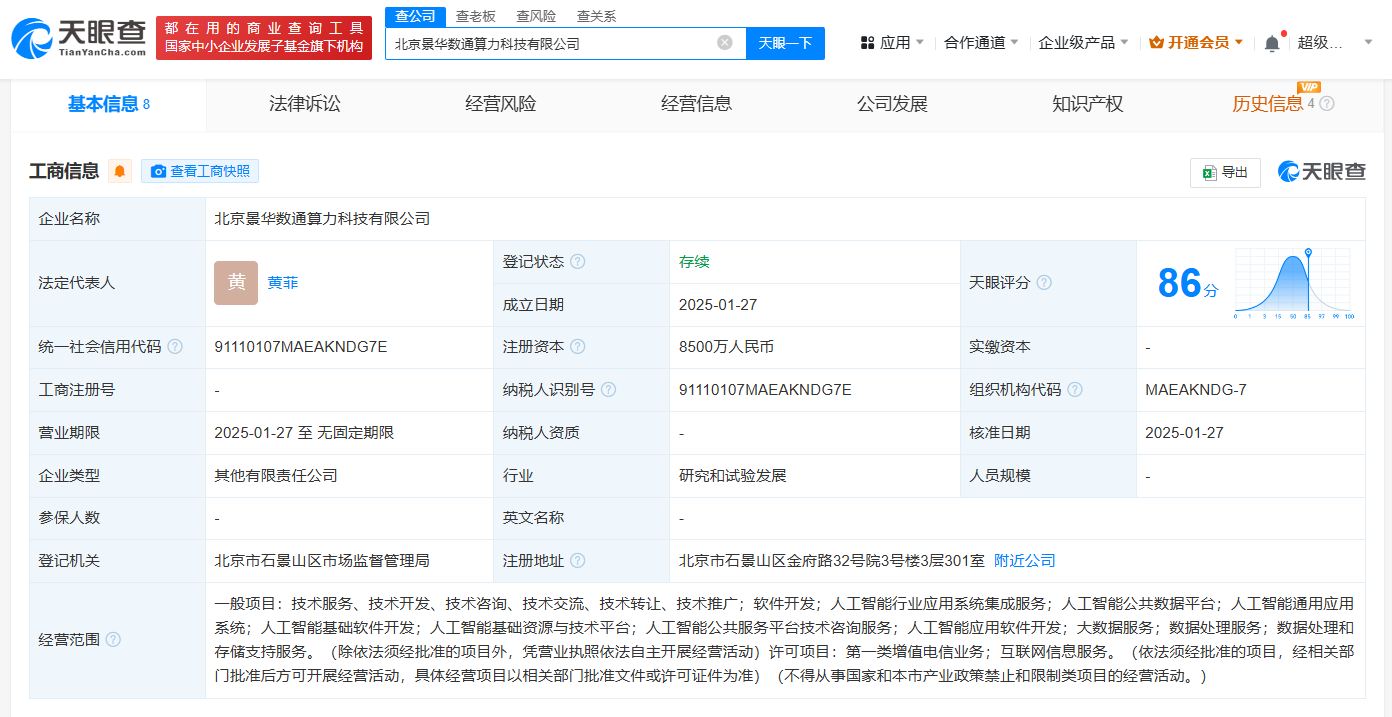
Task: Clear the search box text
Action: 725,43
